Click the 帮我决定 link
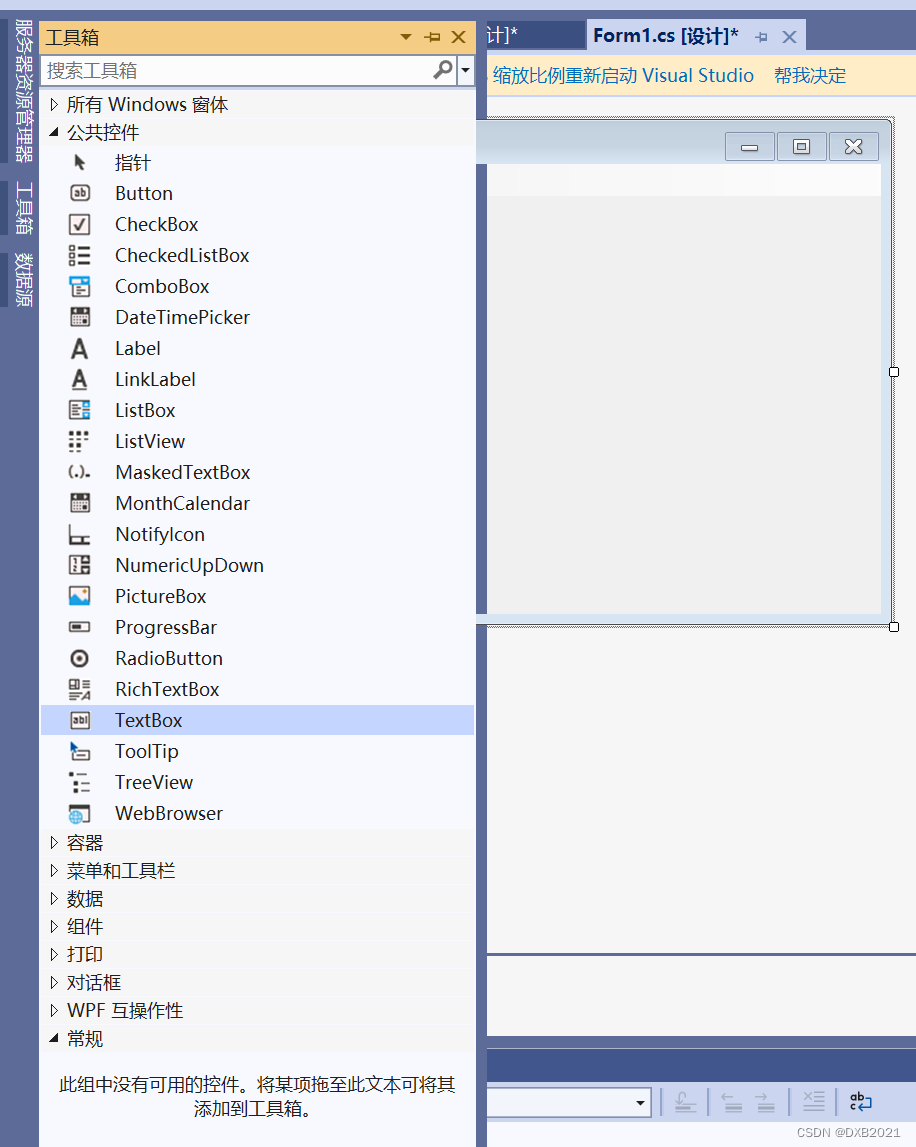The height and width of the screenshot is (1147, 916). (809, 75)
